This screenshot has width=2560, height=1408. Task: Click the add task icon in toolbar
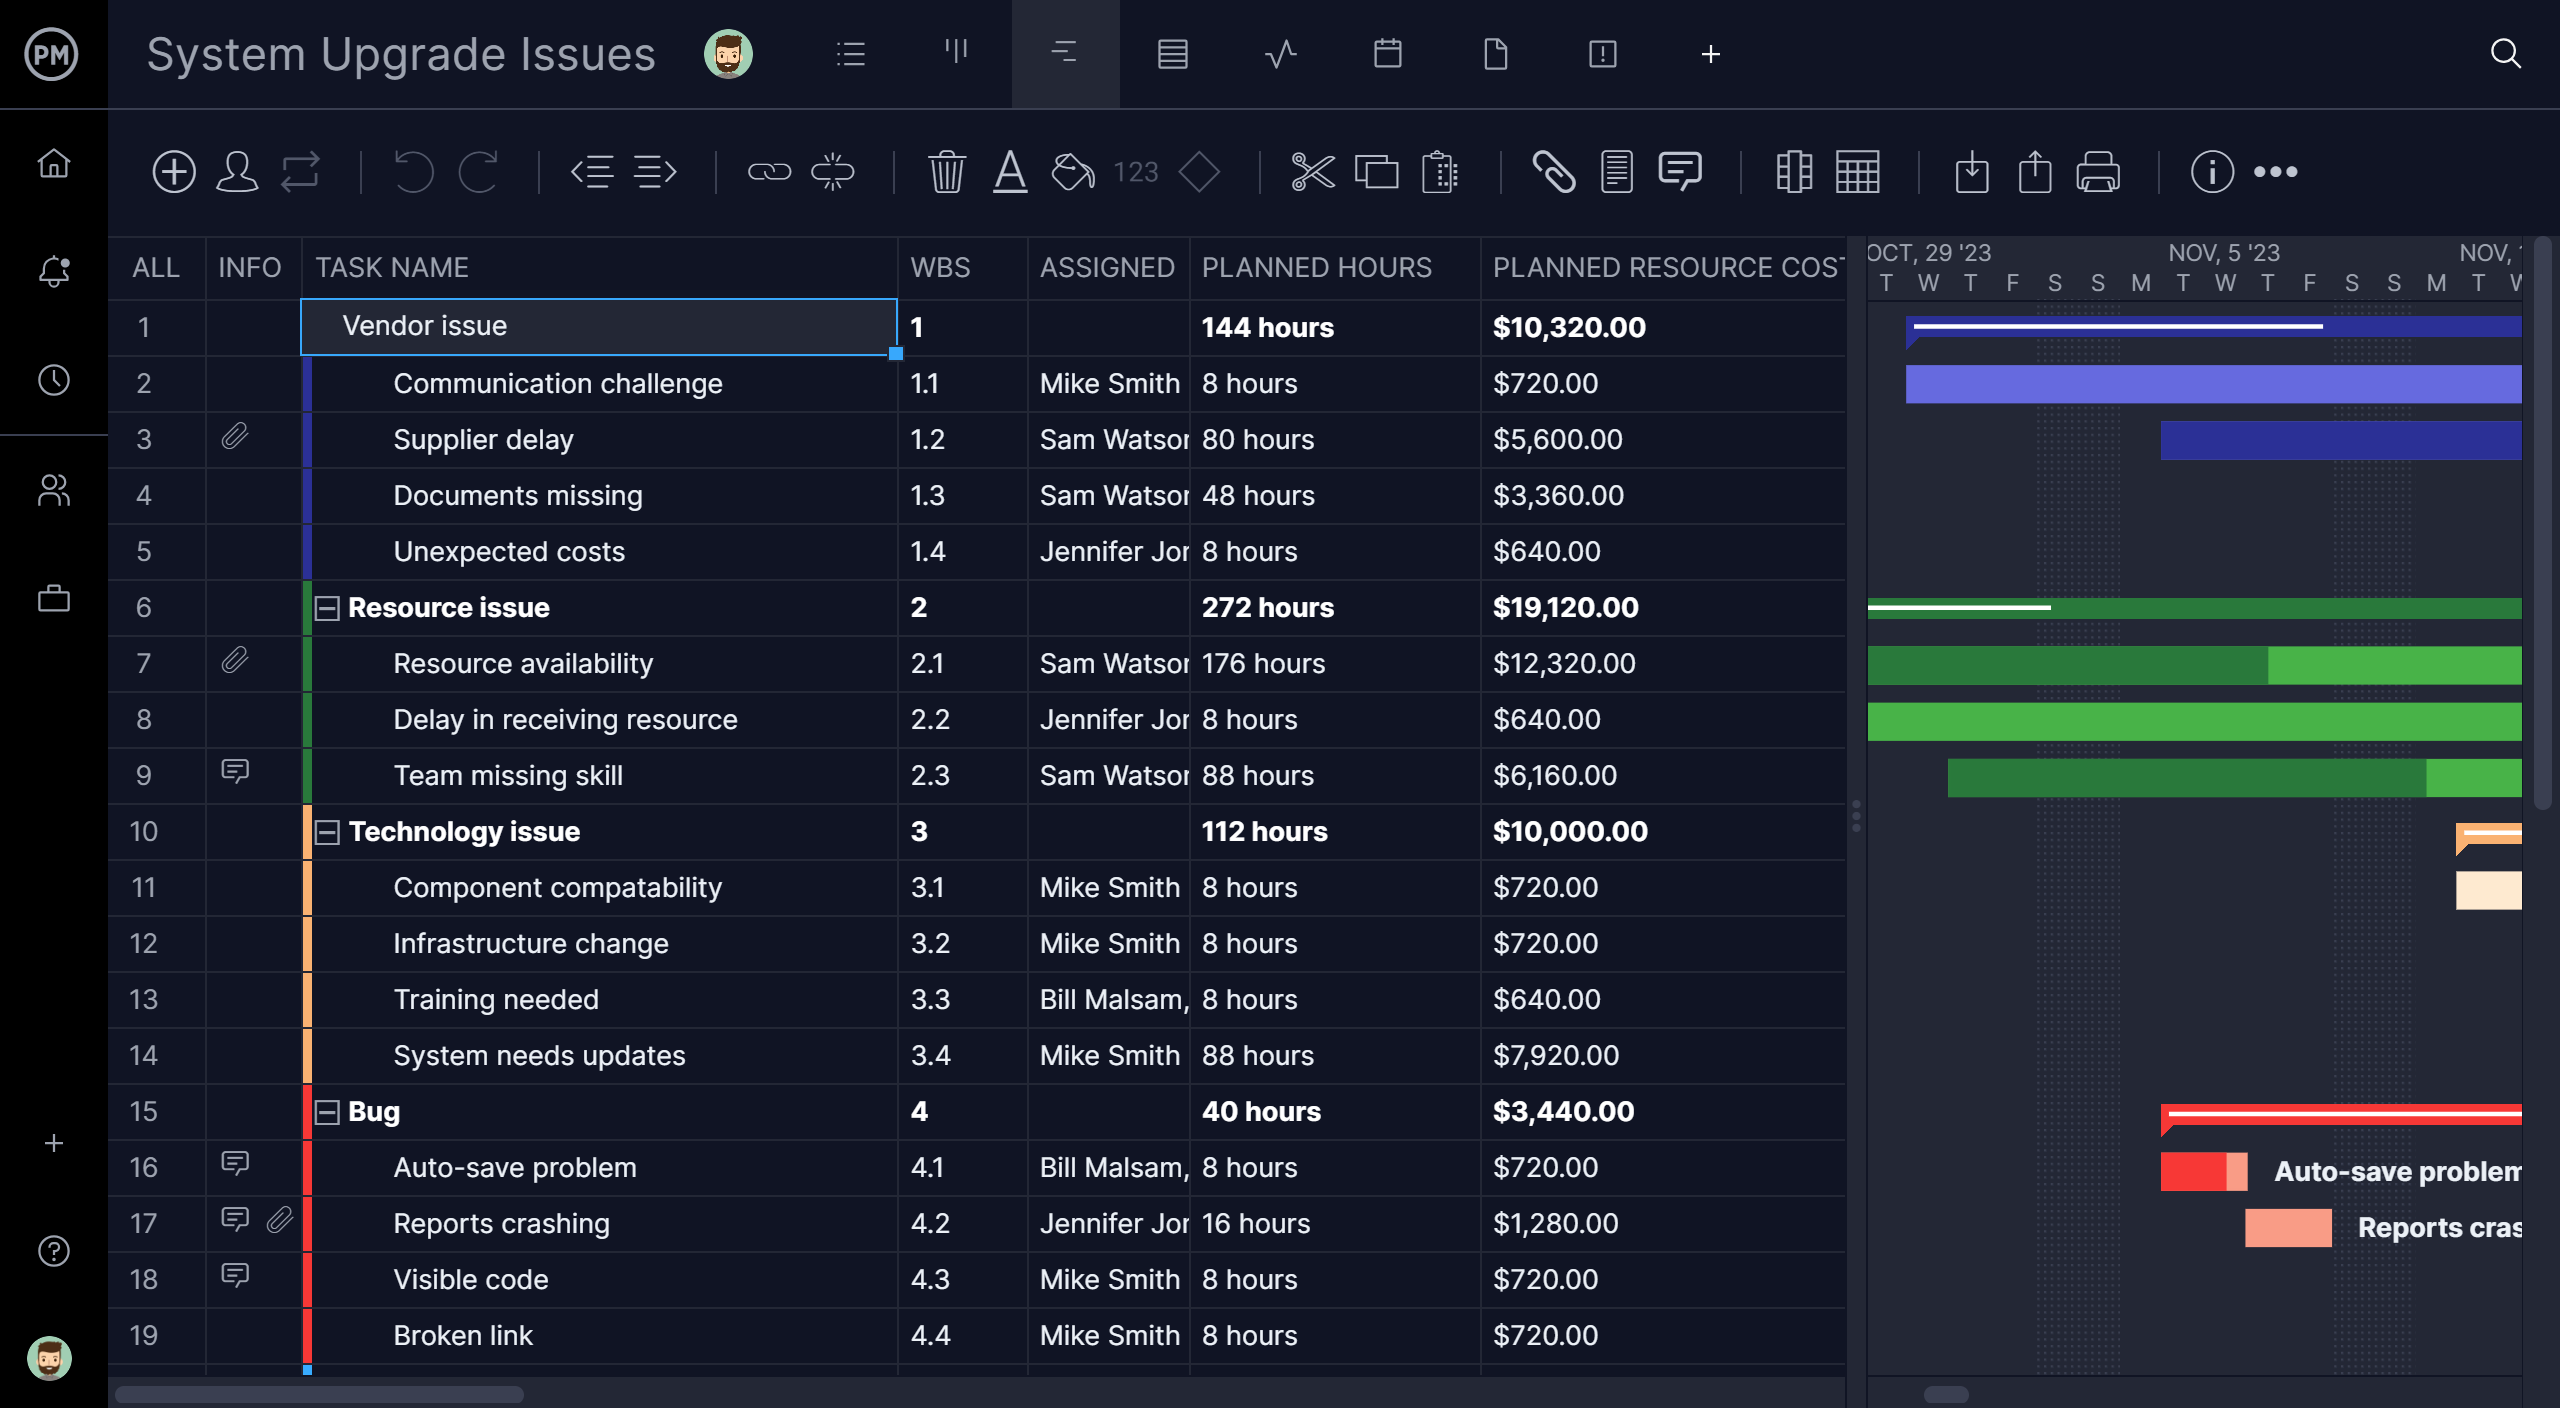tap(172, 170)
